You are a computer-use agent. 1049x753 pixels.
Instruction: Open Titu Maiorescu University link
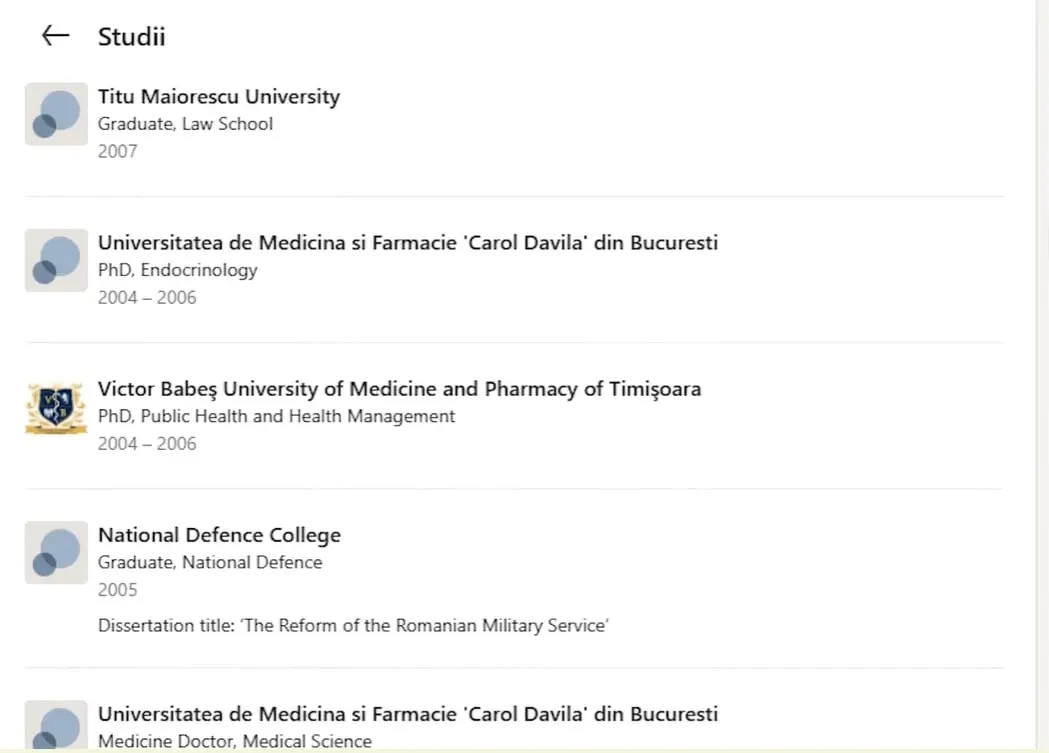219,96
